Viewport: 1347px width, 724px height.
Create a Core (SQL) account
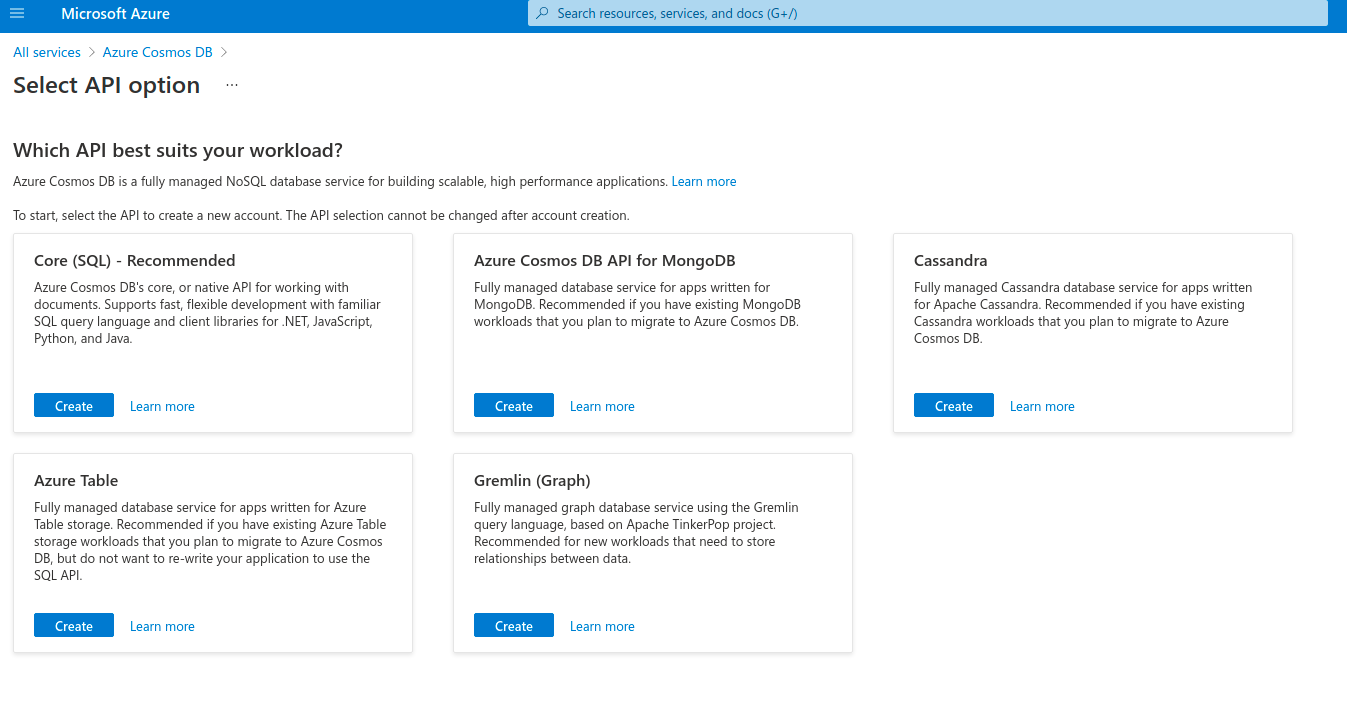(x=74, y=405)
